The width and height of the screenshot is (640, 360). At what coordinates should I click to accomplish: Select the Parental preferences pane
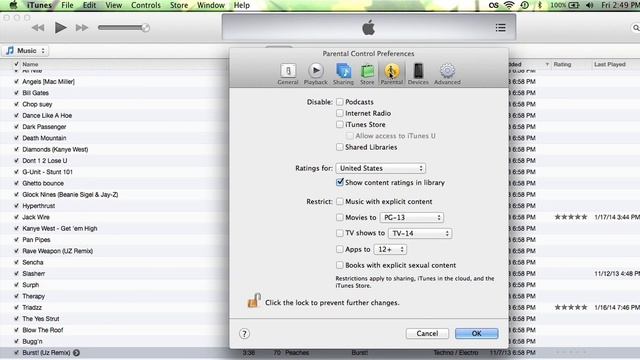click(x=391, y=74)
